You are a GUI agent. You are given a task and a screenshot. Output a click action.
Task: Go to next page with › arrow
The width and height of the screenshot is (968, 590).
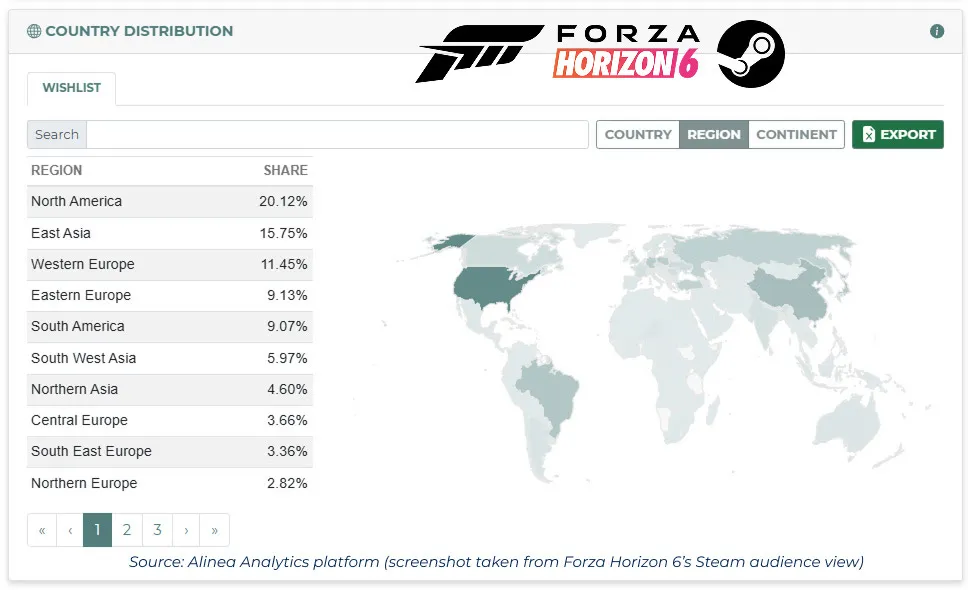coord(186,530)
